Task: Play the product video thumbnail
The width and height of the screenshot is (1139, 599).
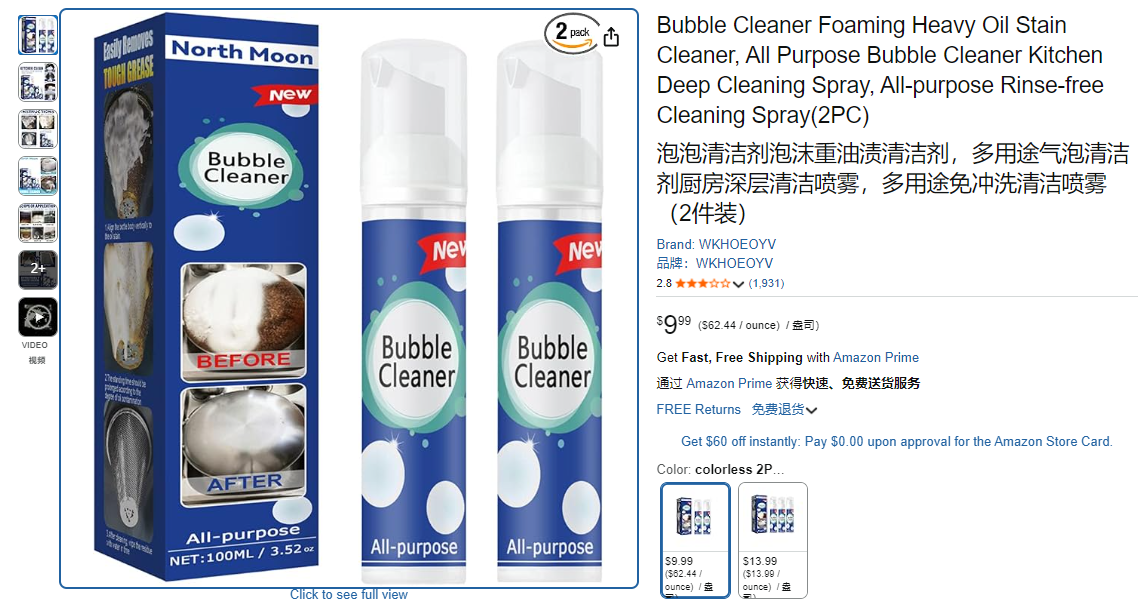Action: point(38,317)
